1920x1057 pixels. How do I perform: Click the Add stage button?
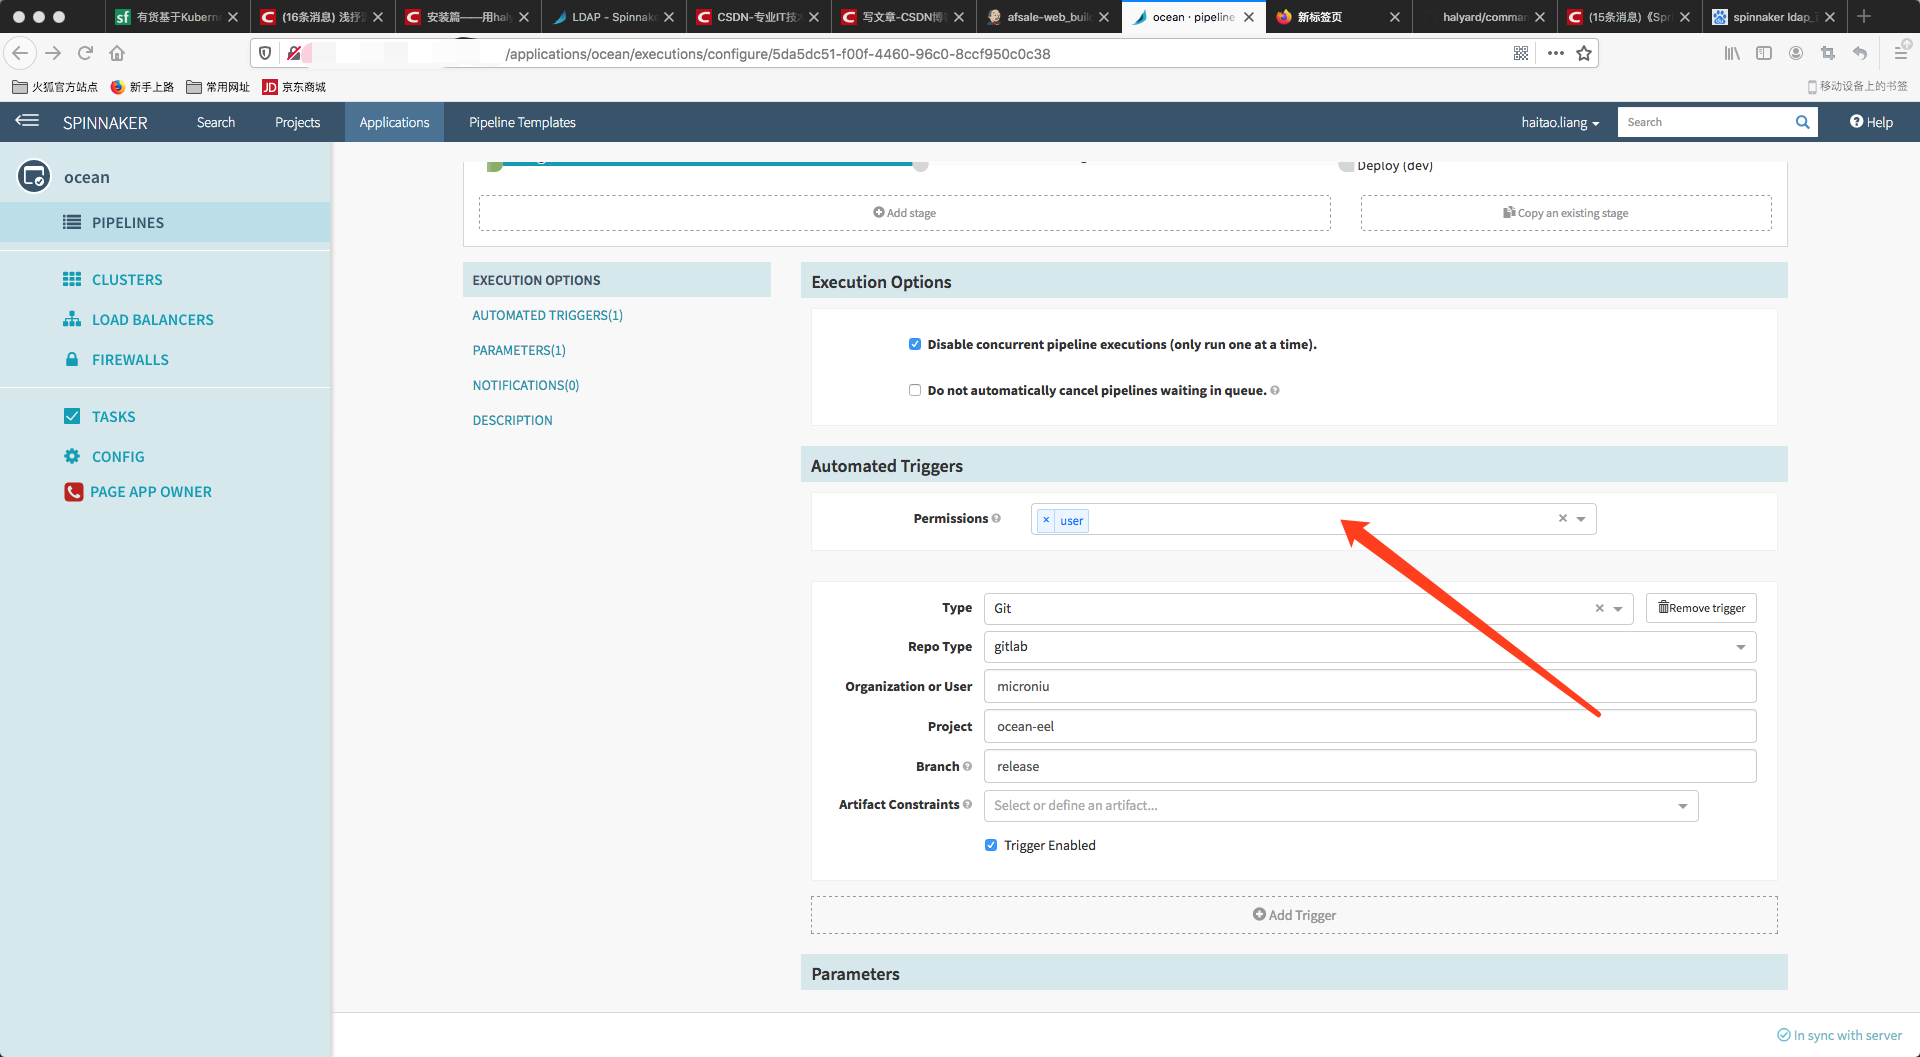(x=904, y=213)
